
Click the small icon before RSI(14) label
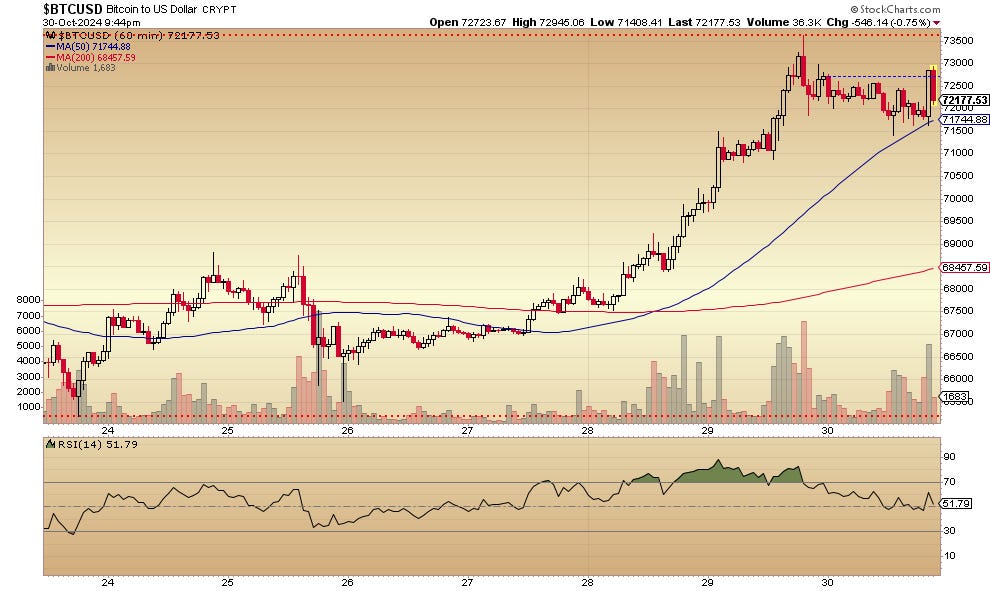pos(51,445)
